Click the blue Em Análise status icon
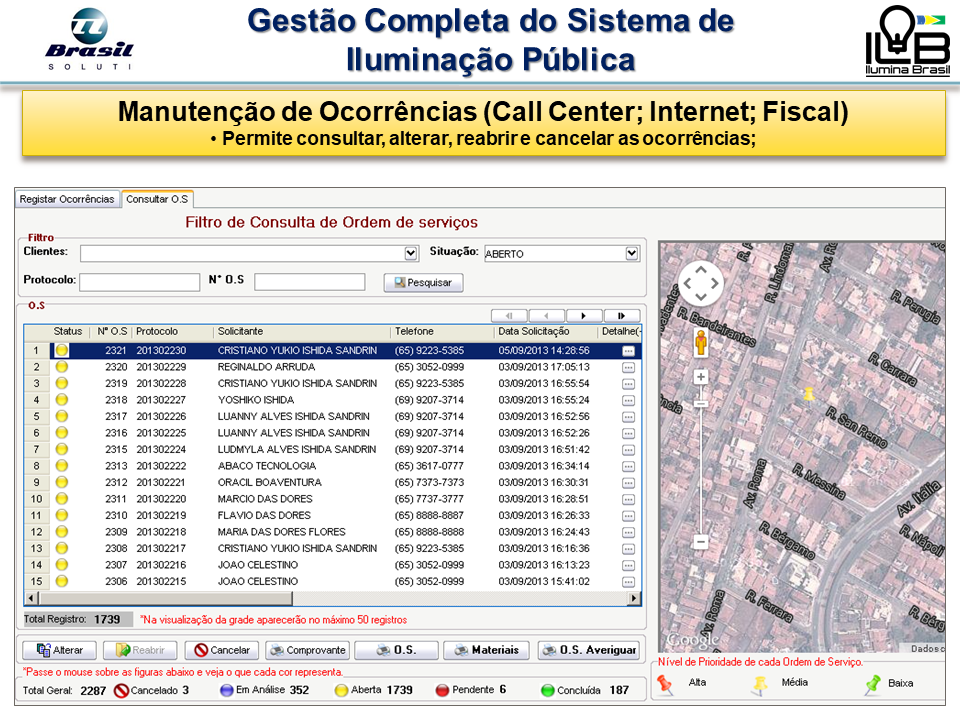The height and width of the screenshot is (720, 960). click(x=227, y=690)
